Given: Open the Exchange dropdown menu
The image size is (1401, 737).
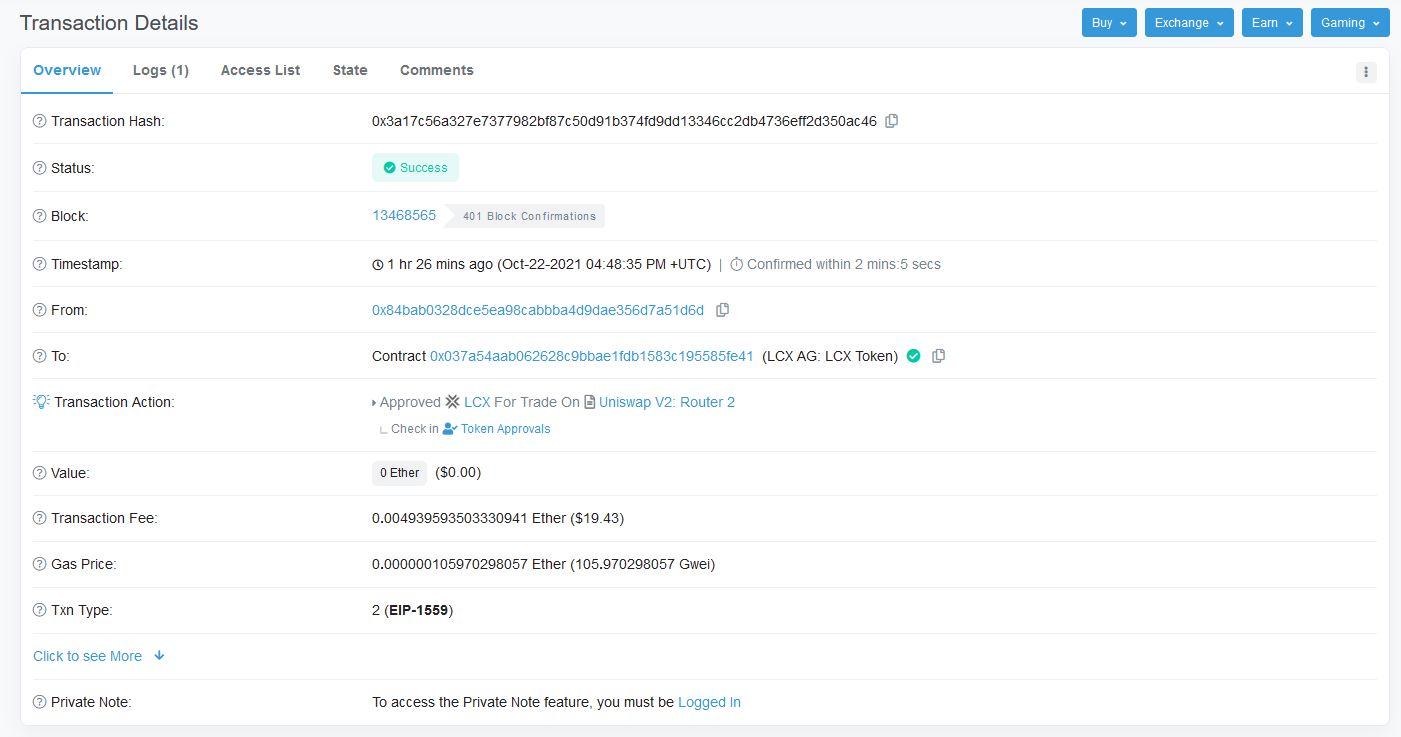Looking at the screenshot, I should pos(1189,23).
